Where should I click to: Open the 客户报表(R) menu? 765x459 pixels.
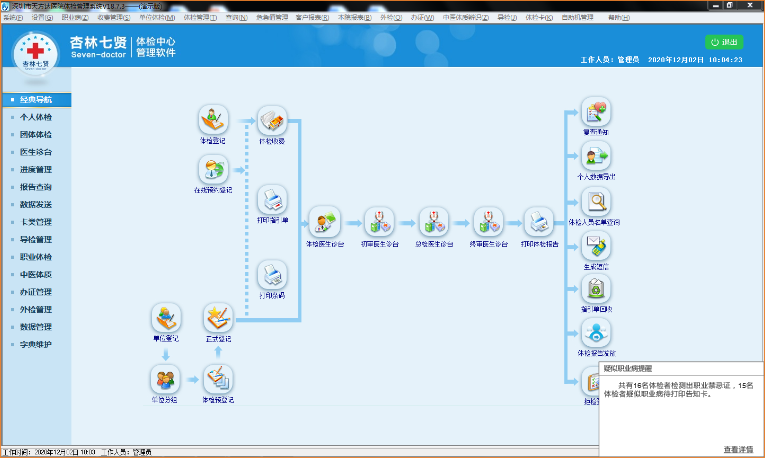[x=312, y=18]
